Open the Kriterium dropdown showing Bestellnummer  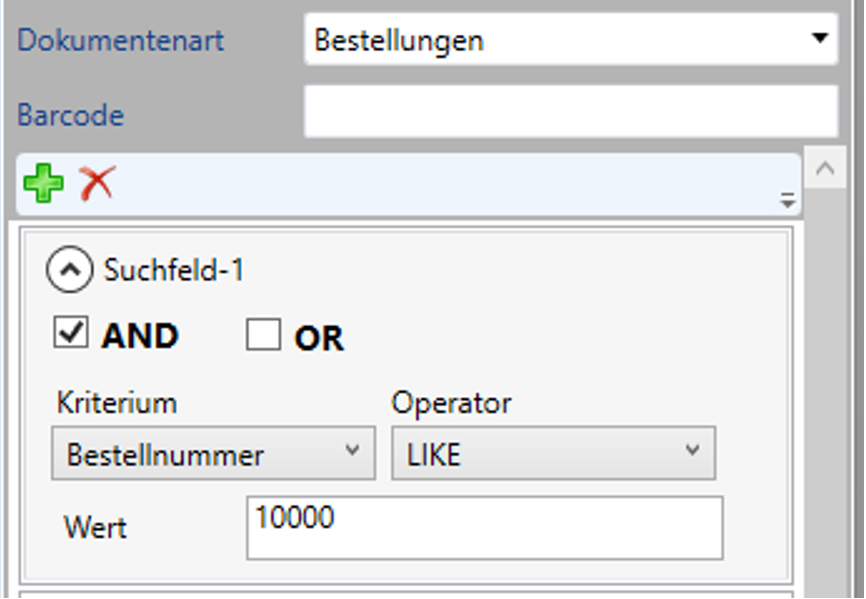click(x=213, y=454)
